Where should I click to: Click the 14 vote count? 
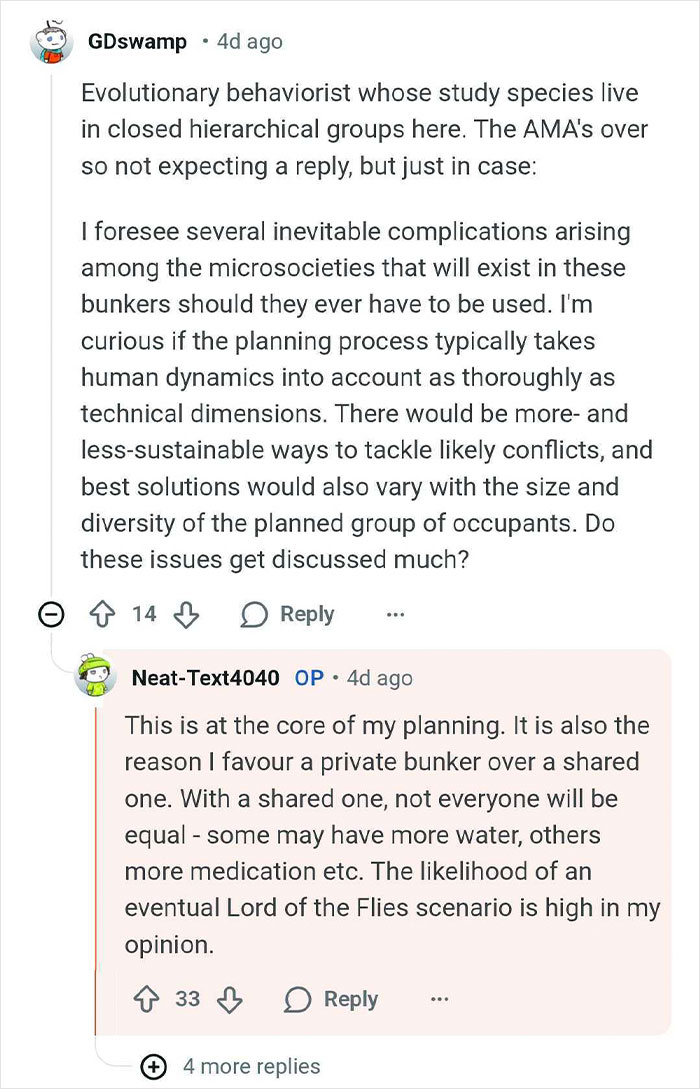[145, 614]
